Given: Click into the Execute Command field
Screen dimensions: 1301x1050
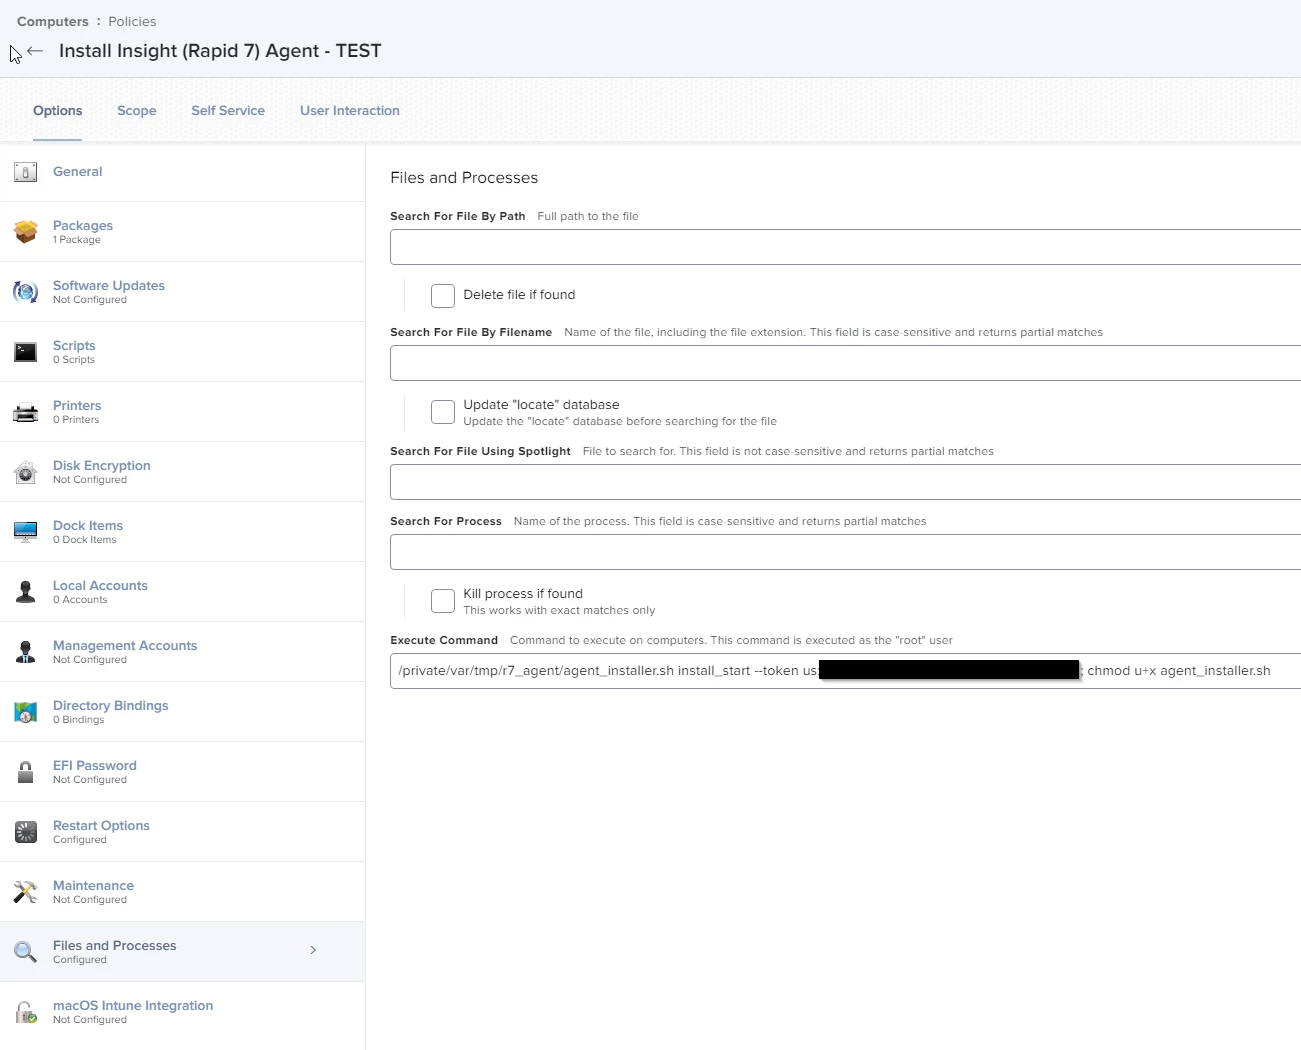Looking at the screenshot, I should (x=845, y=671).
